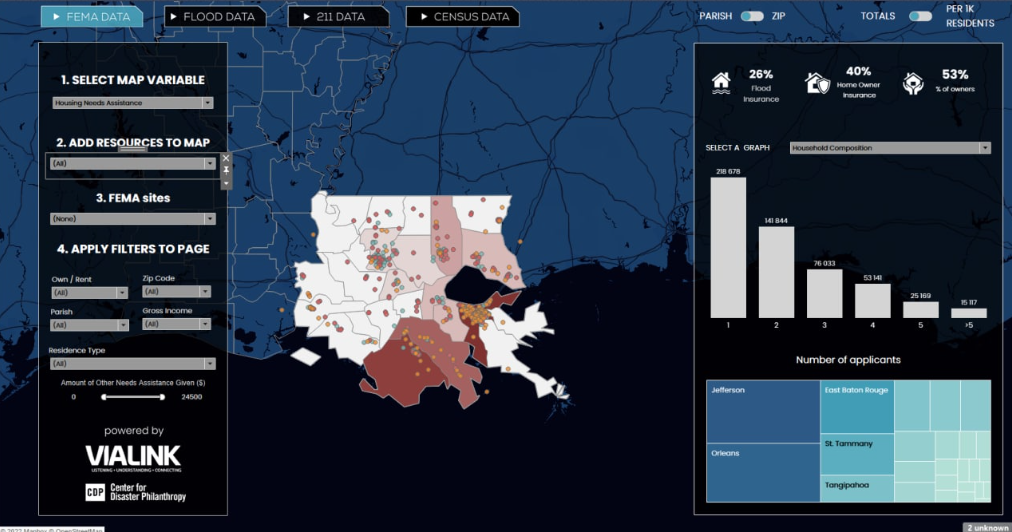The width and height of the screenshot is (1012, 532).
Task: Select the tallest bar for household size 1
Action: click(x=728, y=248)
